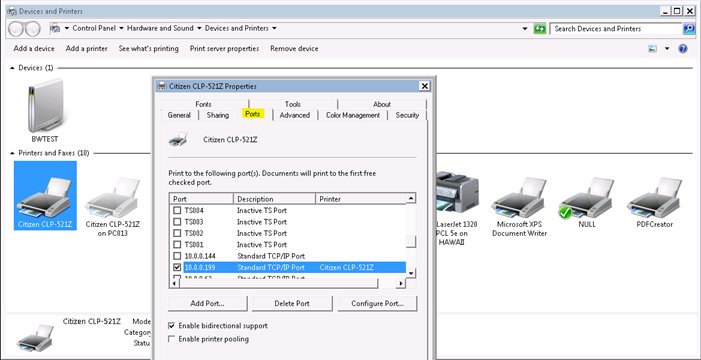Viewport: 701px width, 360px height.
Task: Click the port list scroll up arrow
Action: pyautogui.click(x=411, y=198)
